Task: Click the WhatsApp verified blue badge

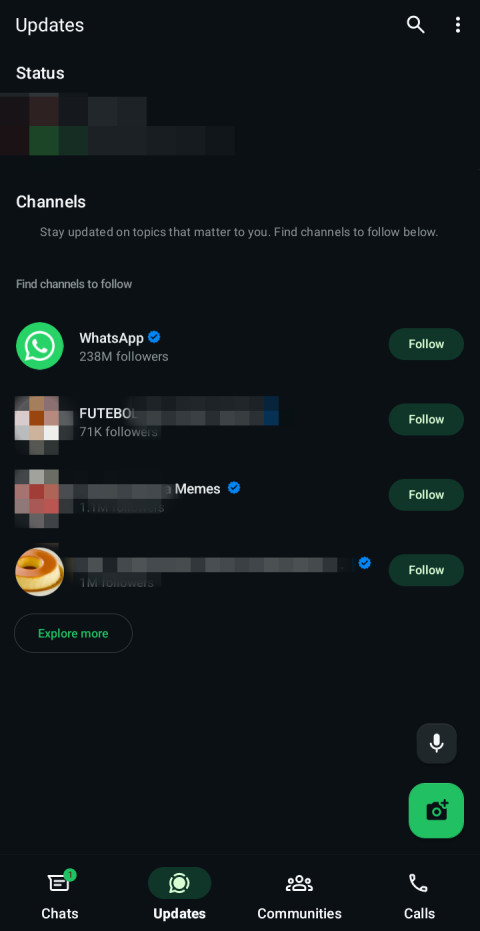Action: [154, 337]
